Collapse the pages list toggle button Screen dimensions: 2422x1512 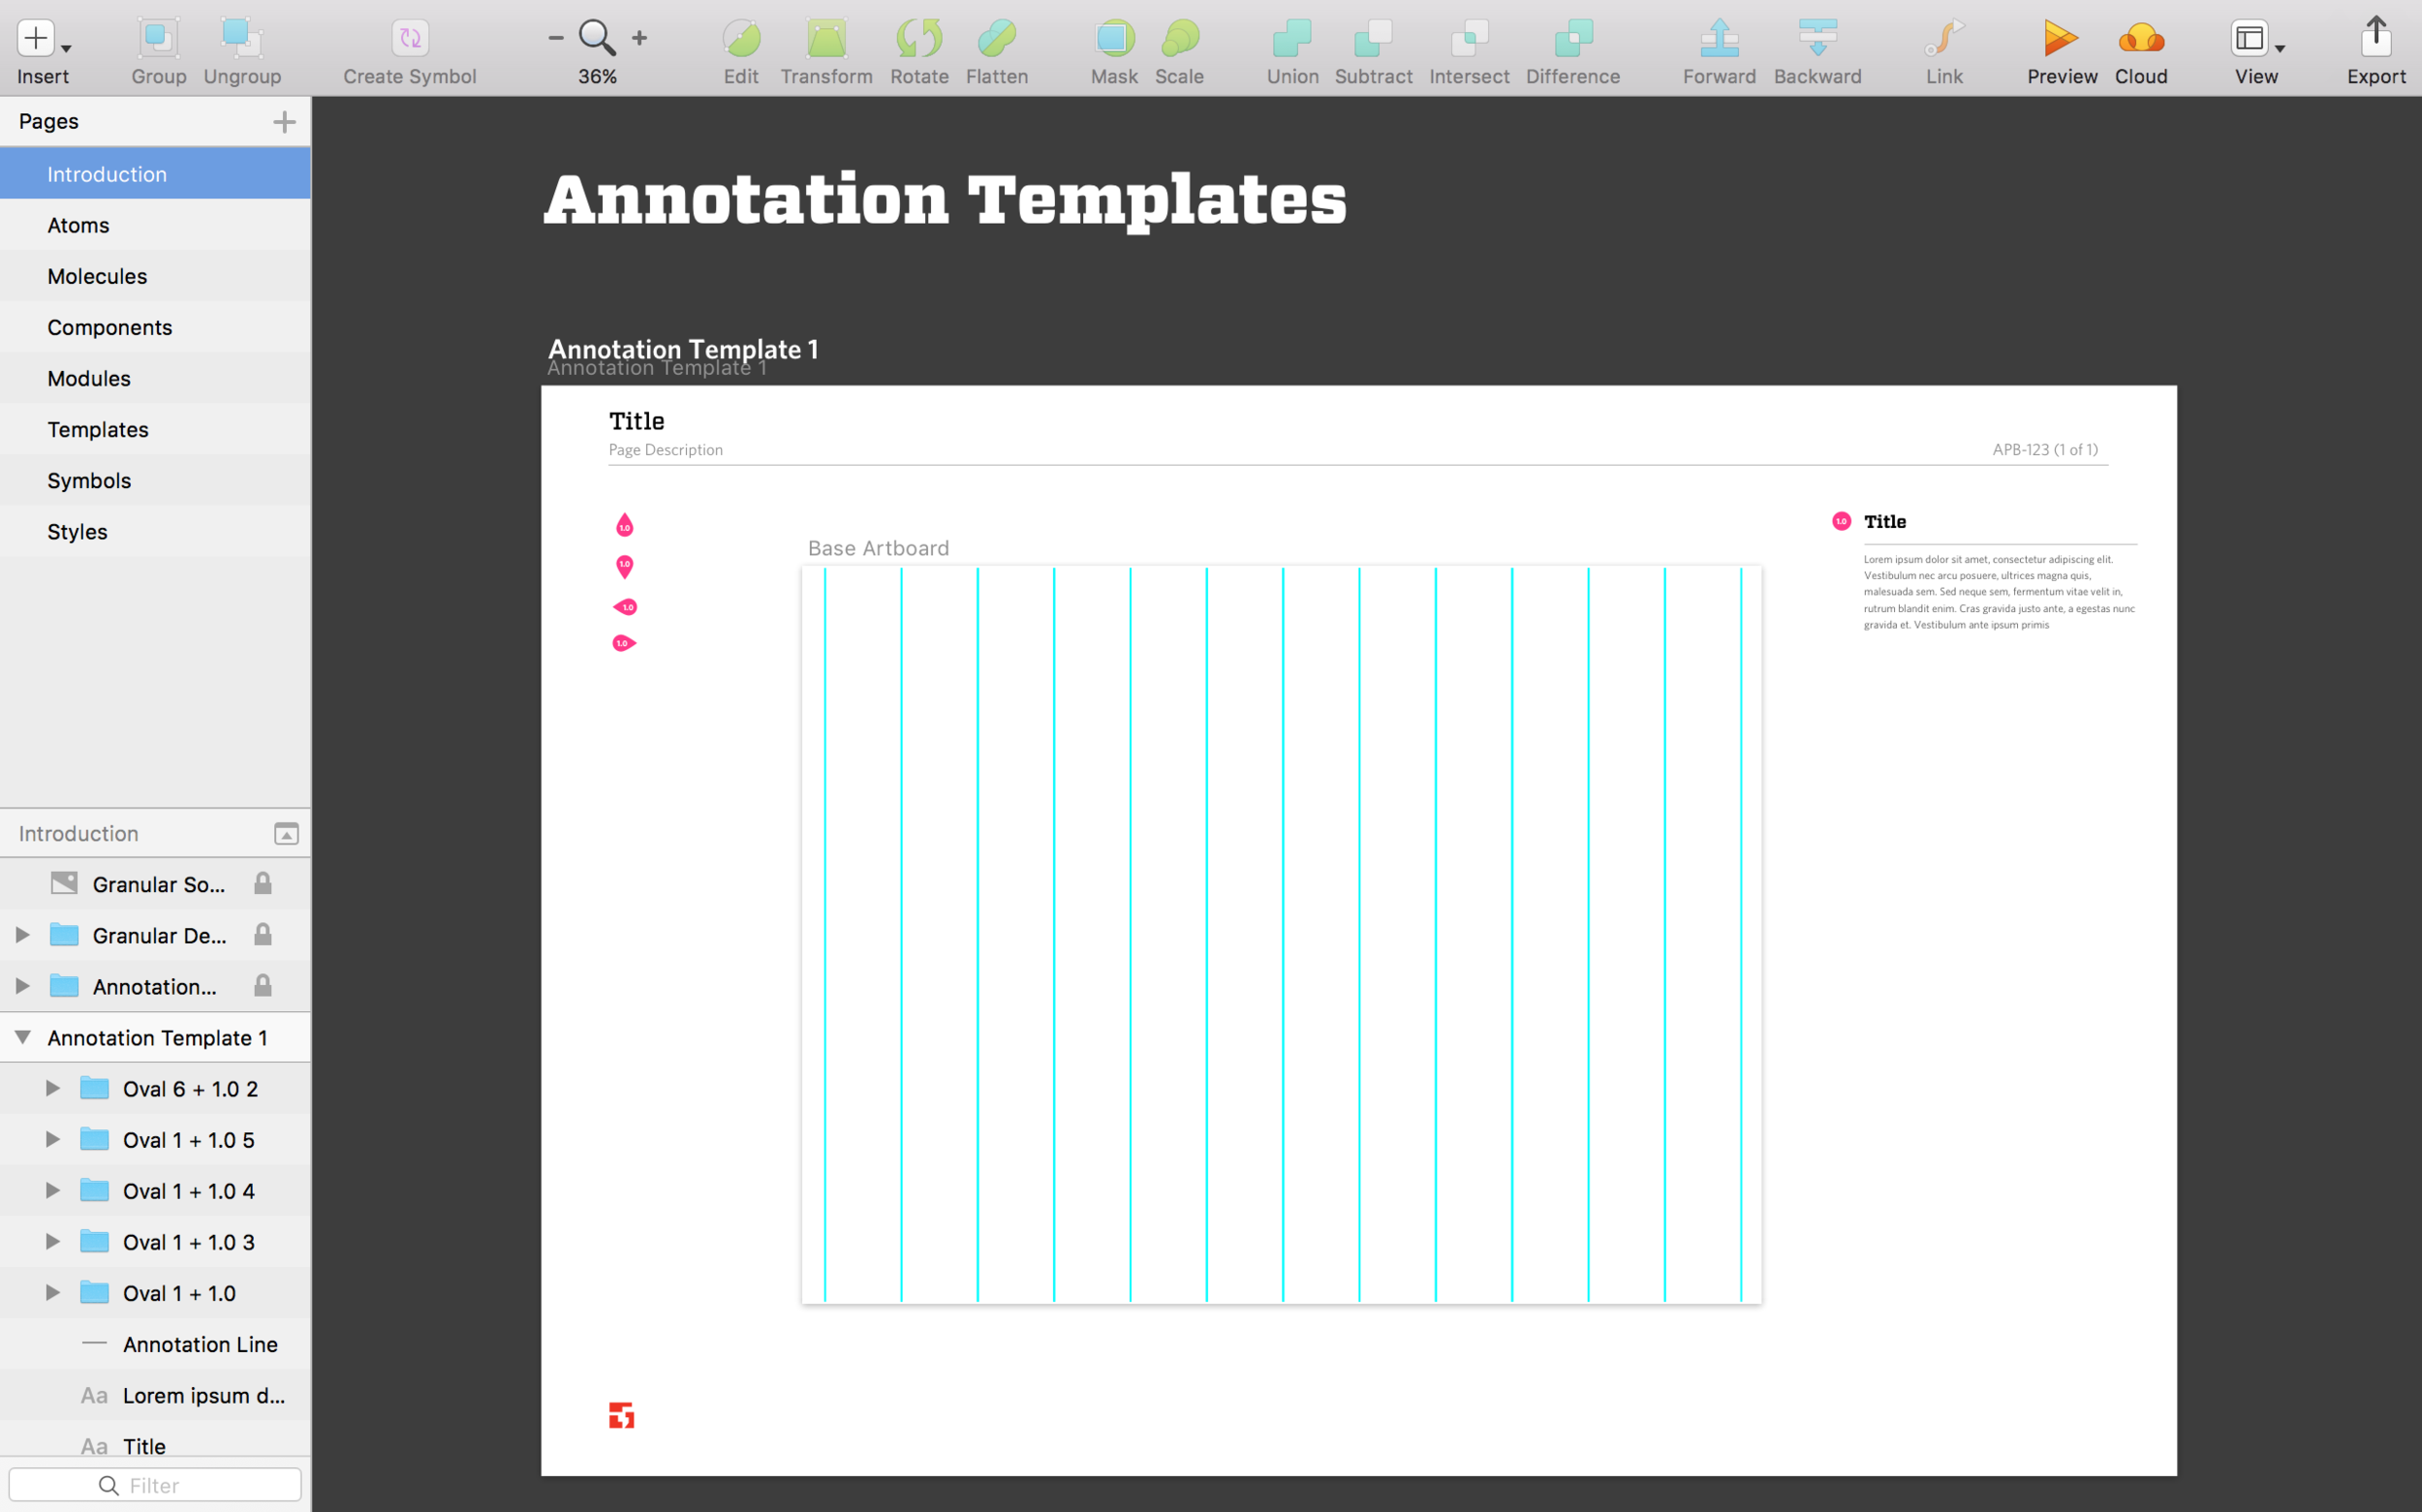point(286,834)
